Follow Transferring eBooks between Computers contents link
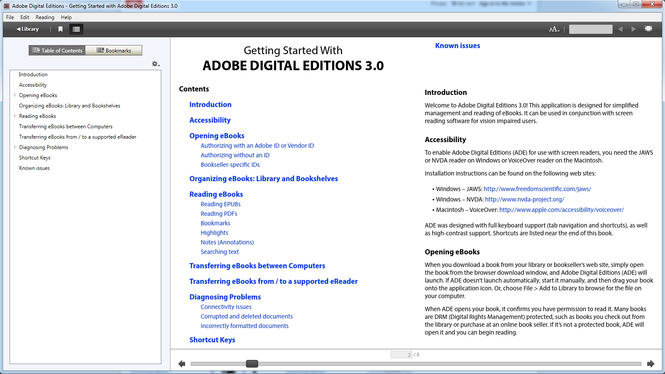Screen dimensions: 665x374 click(x=257, y=266)
